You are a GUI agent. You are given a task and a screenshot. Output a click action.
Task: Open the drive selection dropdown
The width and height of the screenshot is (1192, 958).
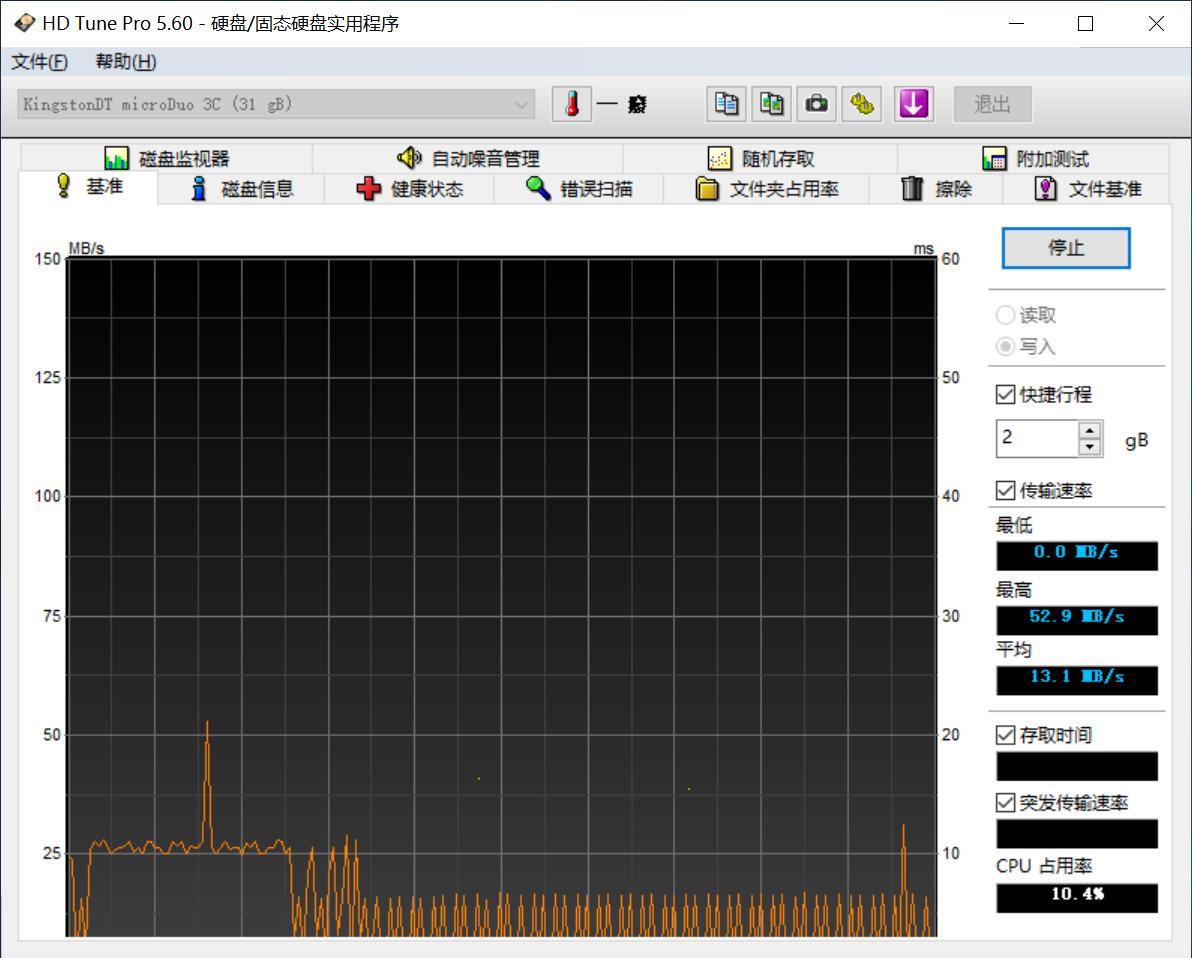(521, 104)
